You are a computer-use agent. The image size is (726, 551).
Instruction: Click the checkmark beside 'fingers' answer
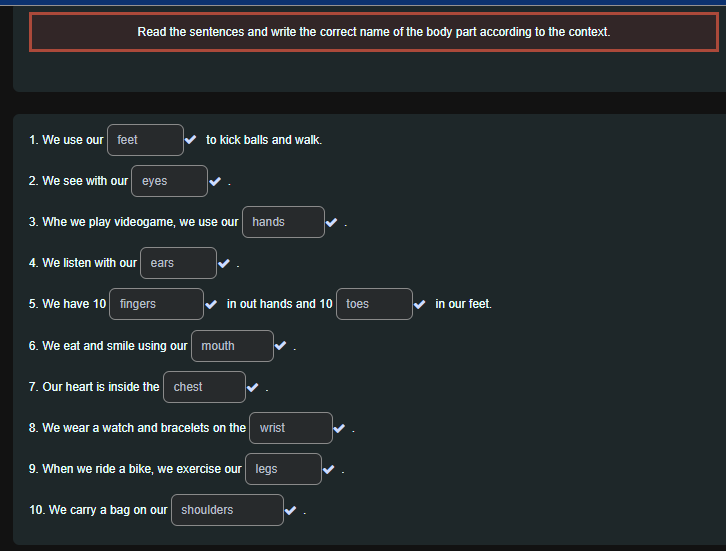(x=211, y=304)
